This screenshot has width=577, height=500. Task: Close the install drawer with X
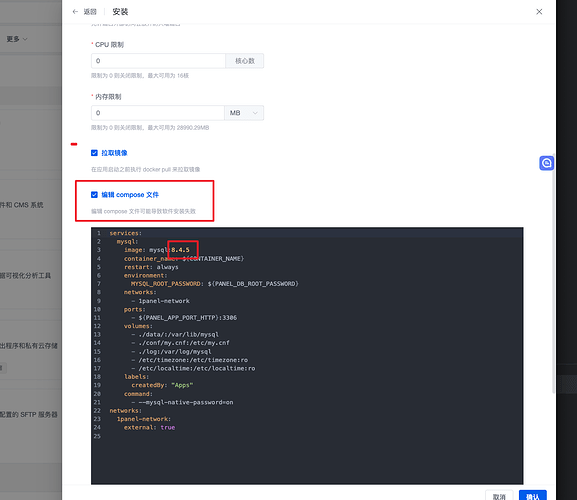tap(539, 12)
